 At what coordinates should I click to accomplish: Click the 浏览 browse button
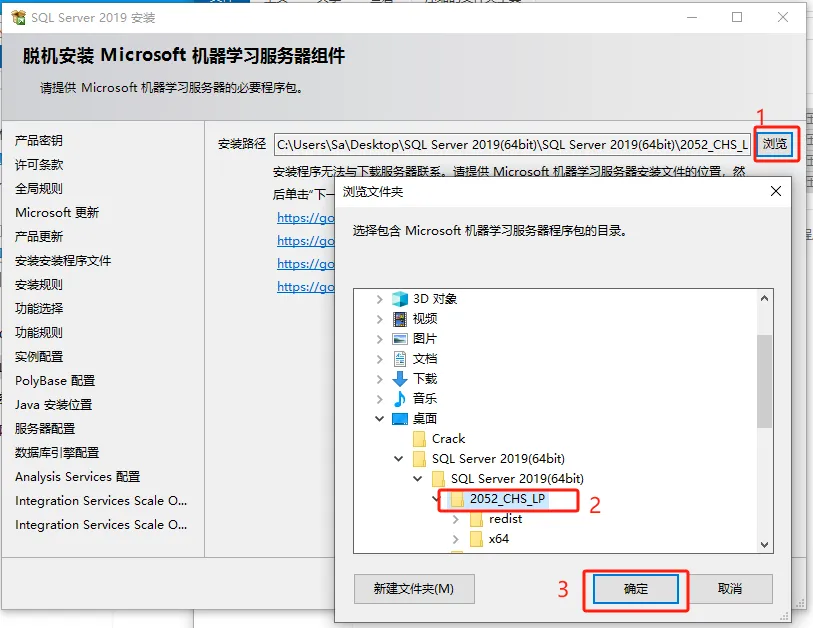pyautogui.click(x=775, y=144)
